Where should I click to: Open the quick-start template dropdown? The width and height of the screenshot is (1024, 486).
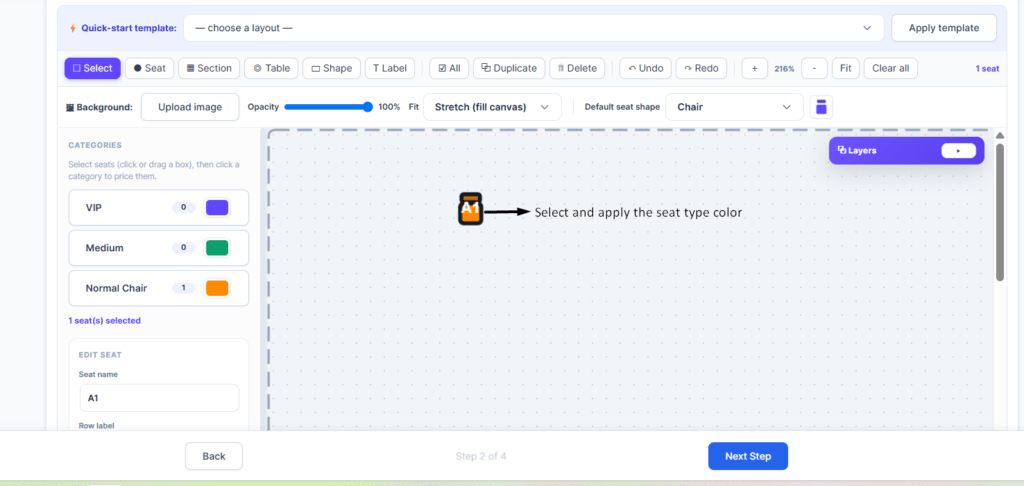click(x=533, y=28)
